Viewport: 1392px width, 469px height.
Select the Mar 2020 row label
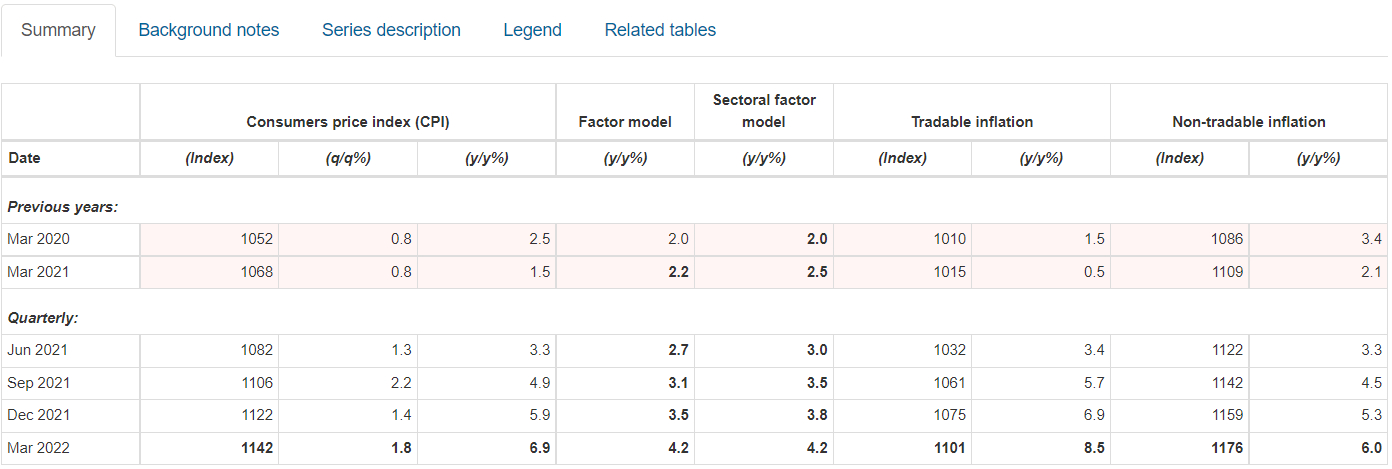pos(38,239)
